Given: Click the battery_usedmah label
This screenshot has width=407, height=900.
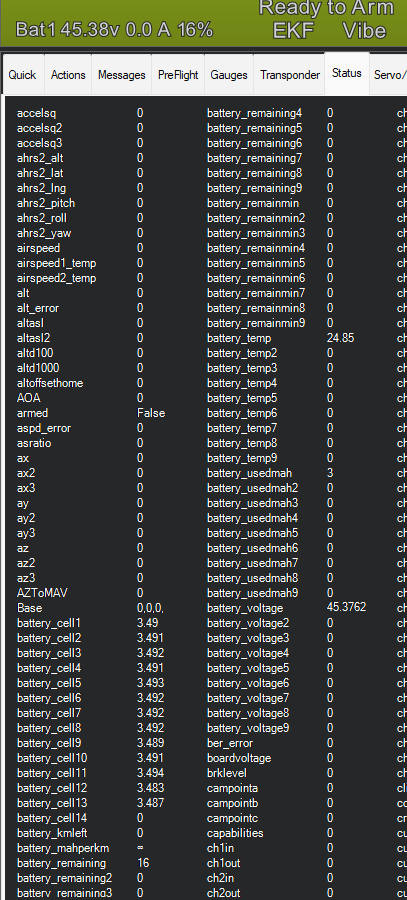Looking at the screenshot, I should [249, 473].
